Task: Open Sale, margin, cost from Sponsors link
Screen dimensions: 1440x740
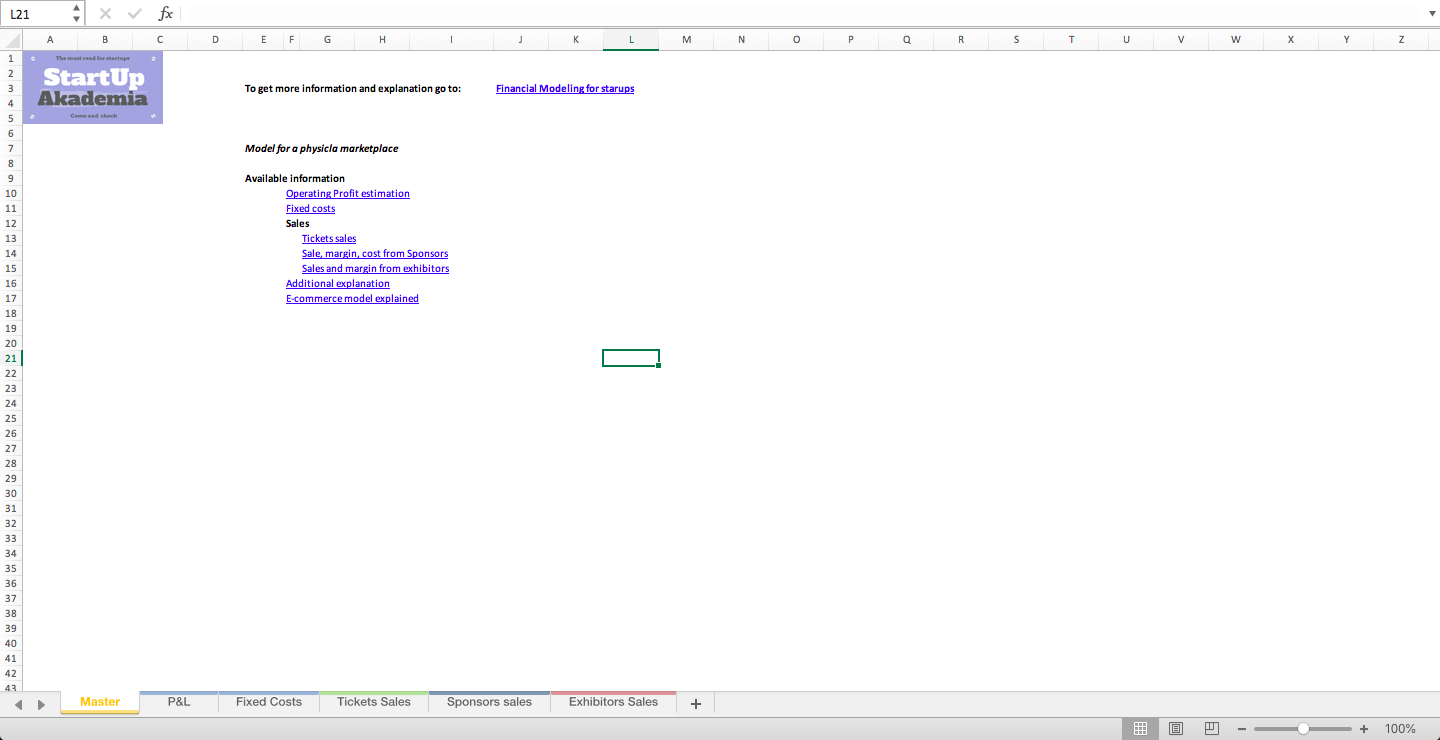Action: (x=375, y=253)
